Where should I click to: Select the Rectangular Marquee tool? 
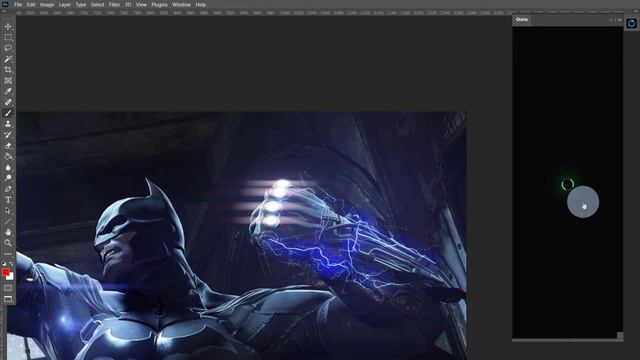click(x=8, y=37)
